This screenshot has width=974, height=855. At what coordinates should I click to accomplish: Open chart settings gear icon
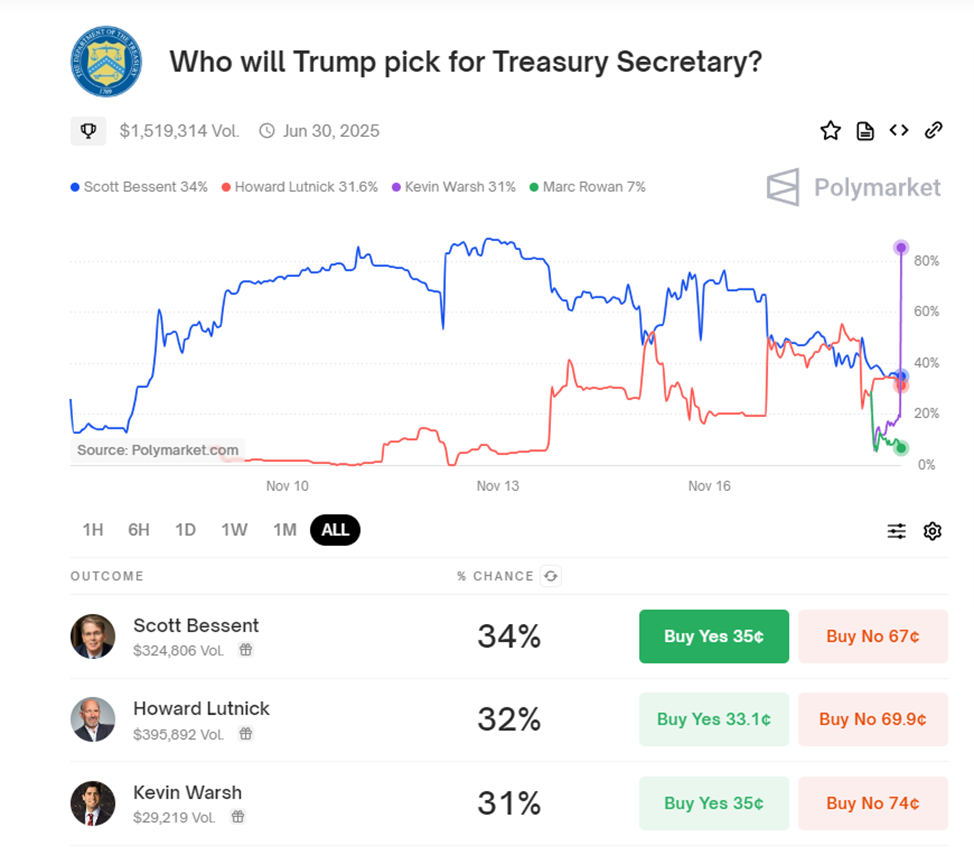(932, 531)
